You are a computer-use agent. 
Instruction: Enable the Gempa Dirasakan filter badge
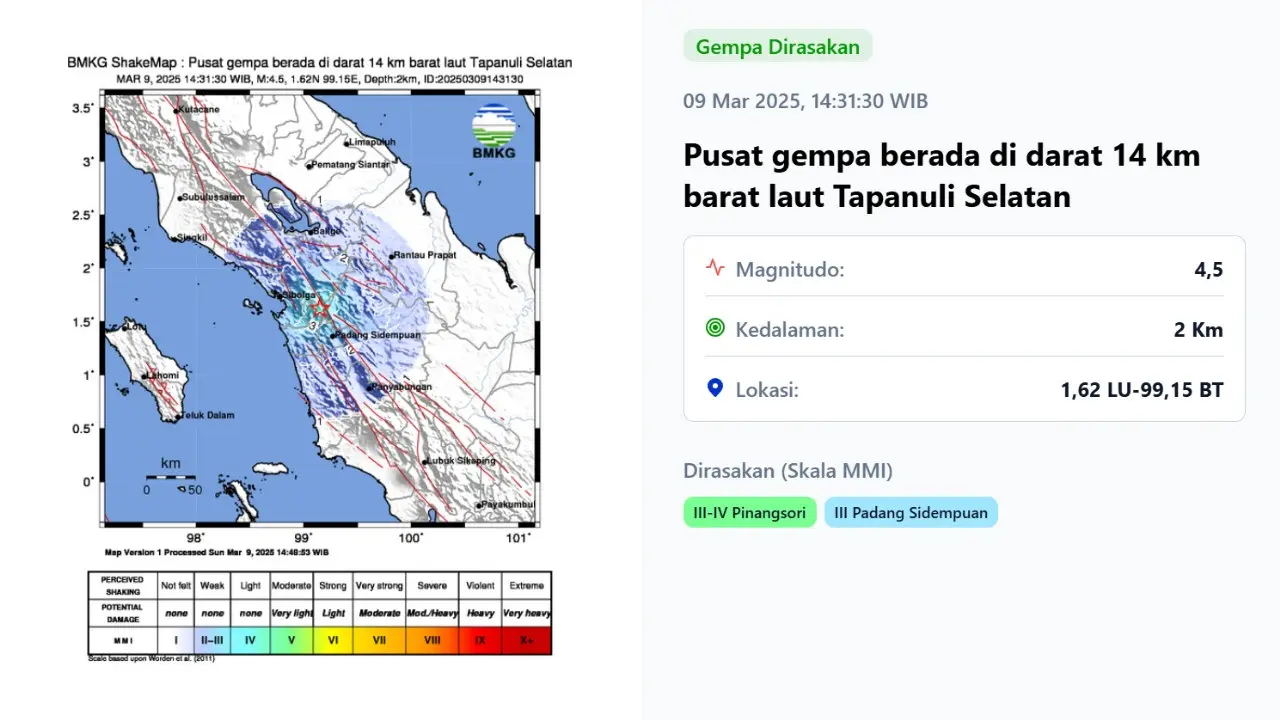click(777, 46)
